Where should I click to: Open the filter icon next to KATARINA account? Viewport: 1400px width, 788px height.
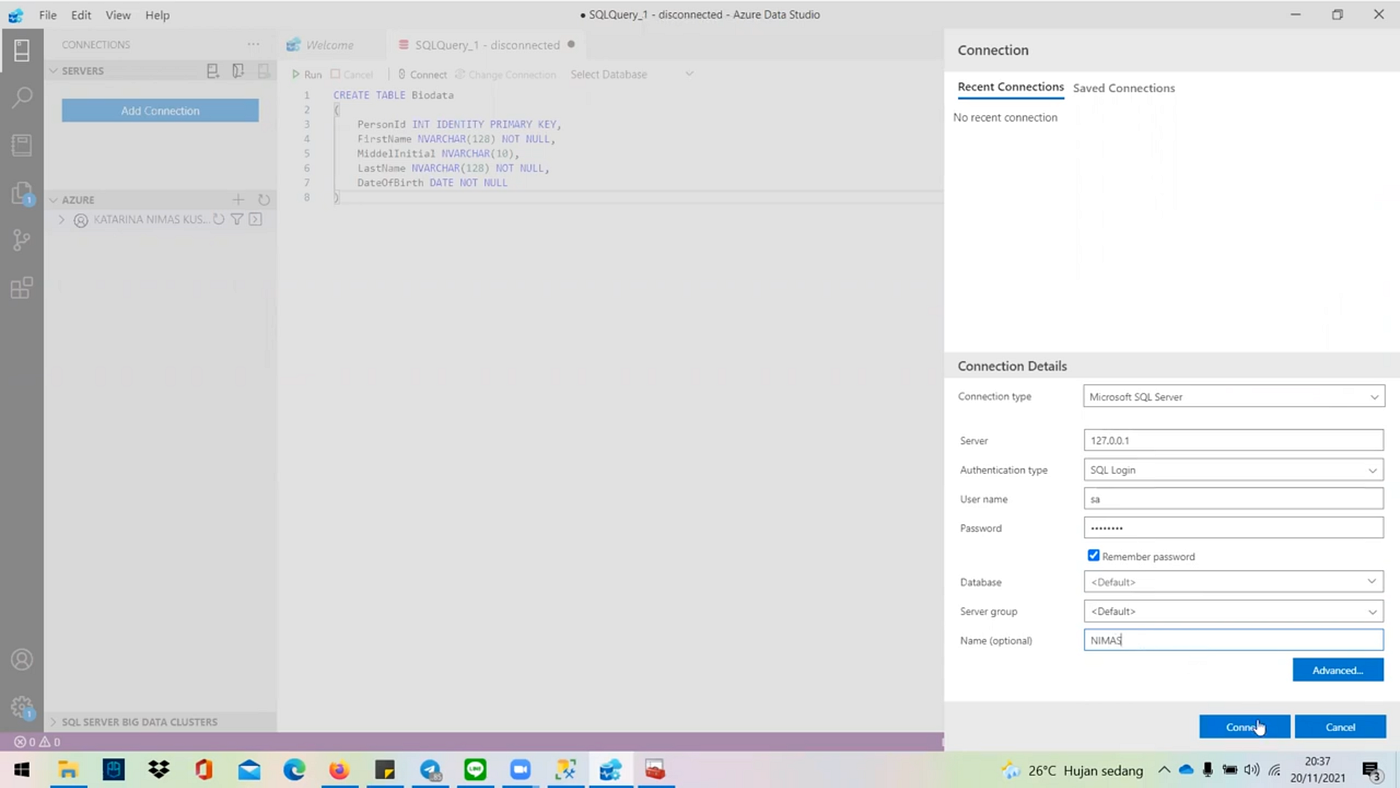[x=237, y=219]
